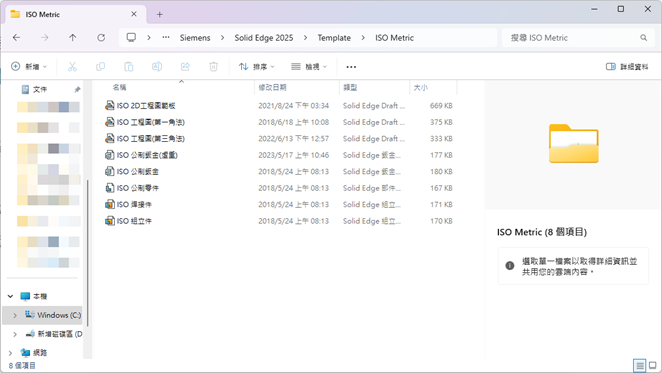
Task: Sort by 大小 (Size) column header
Action: pos(421,87)
